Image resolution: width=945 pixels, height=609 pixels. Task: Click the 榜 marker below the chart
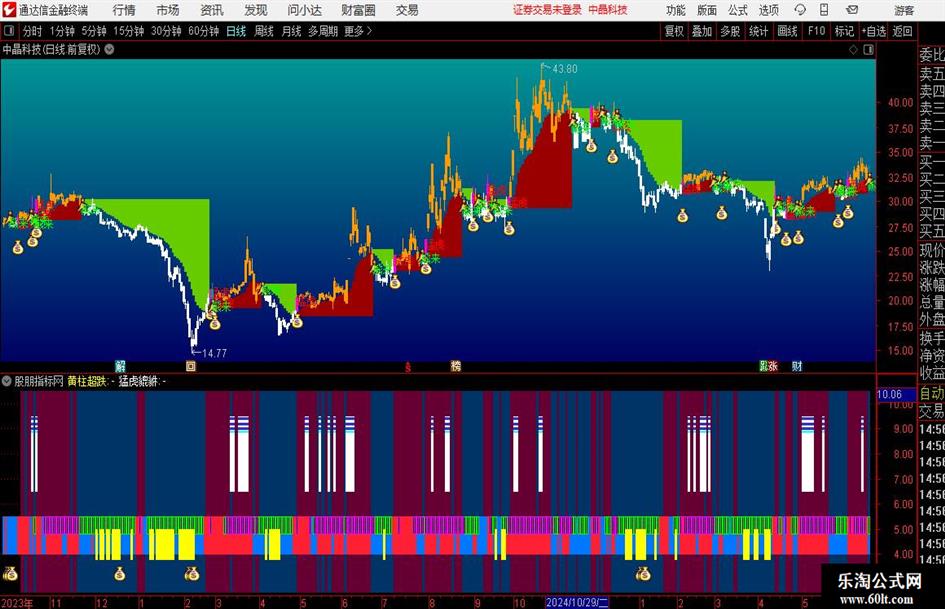click(456, 366)
